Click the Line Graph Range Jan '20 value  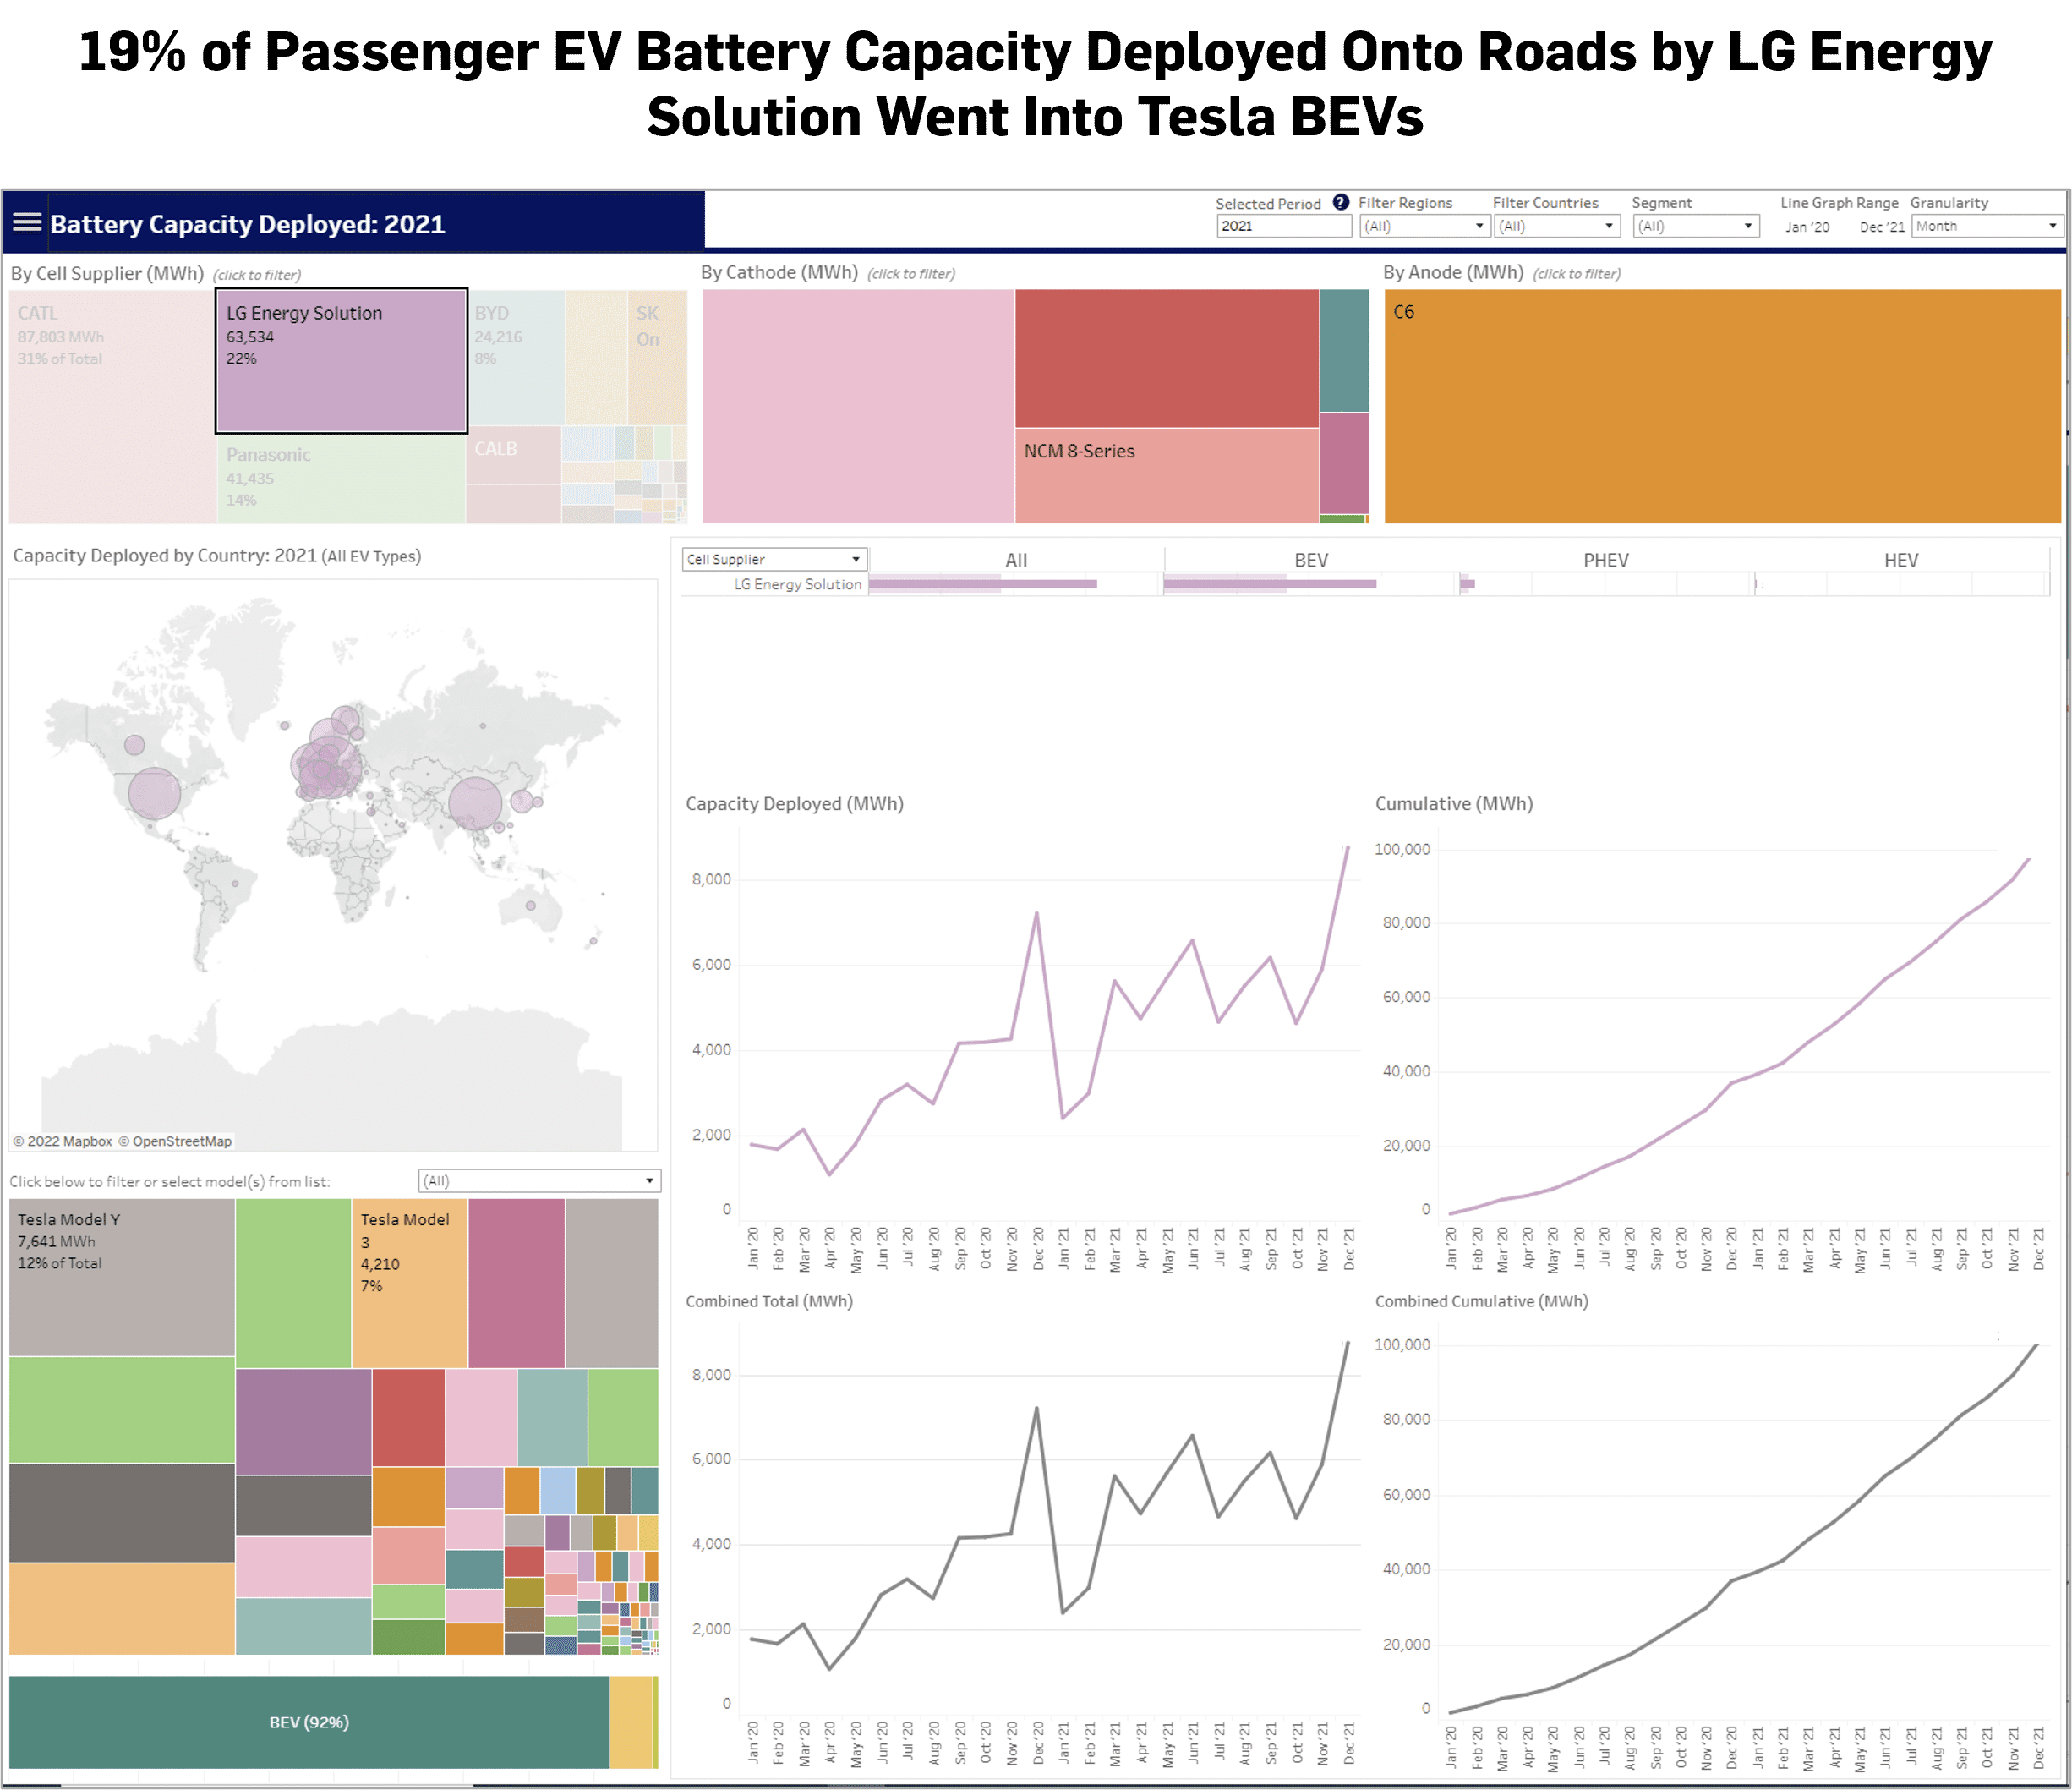pyautogui.click(x=1807, y=227)
